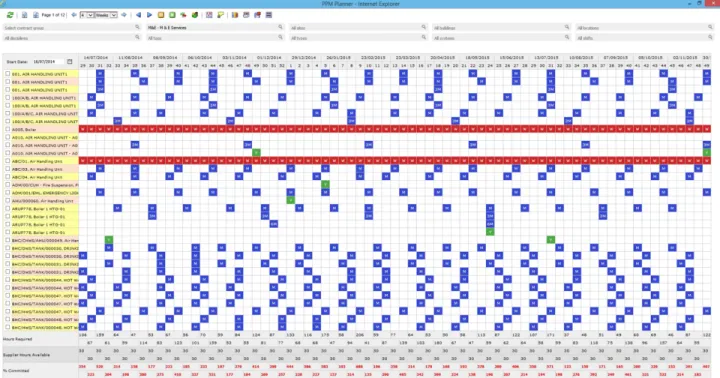This screenshot has width=720, height=378.
Task: Tick the ABC/01 Air Handling Unit checkbox
Action: tap(8, 161)
